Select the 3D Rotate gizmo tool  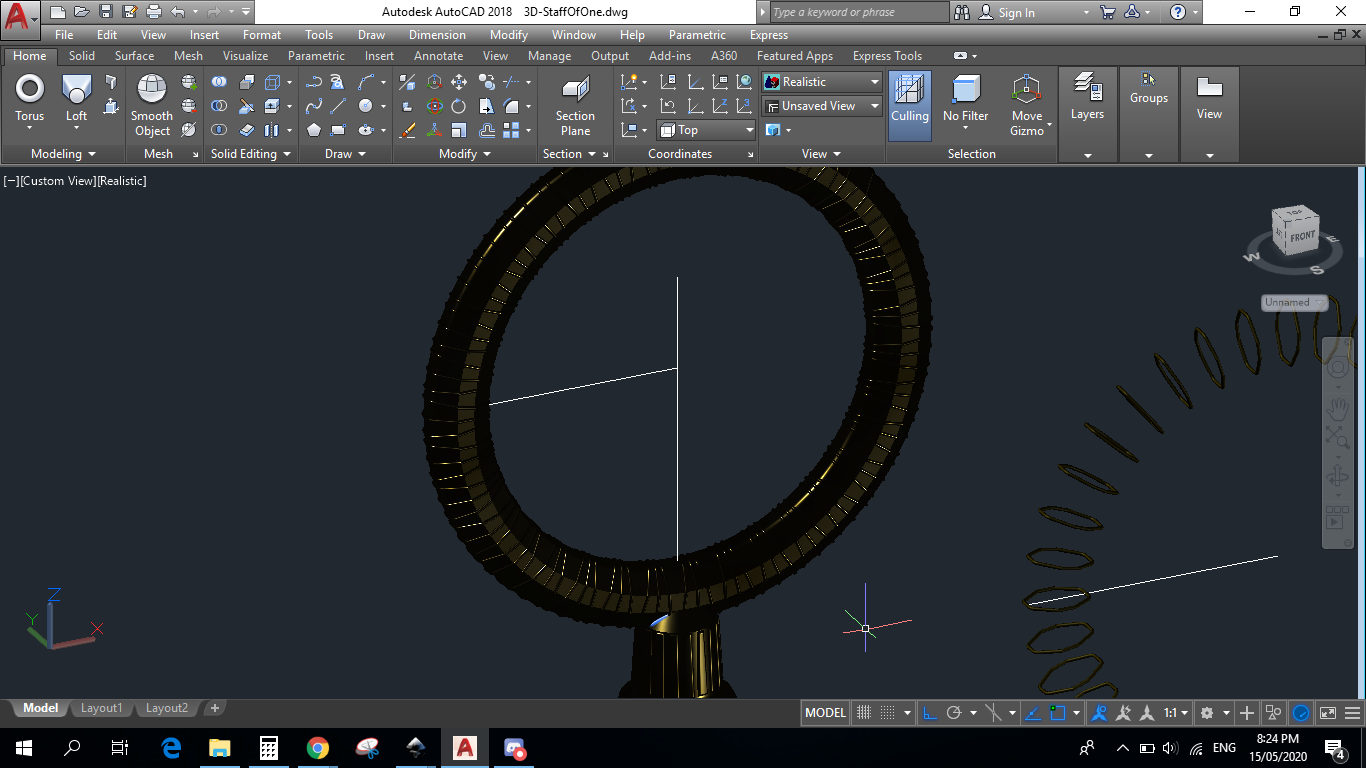click(434, 106)
